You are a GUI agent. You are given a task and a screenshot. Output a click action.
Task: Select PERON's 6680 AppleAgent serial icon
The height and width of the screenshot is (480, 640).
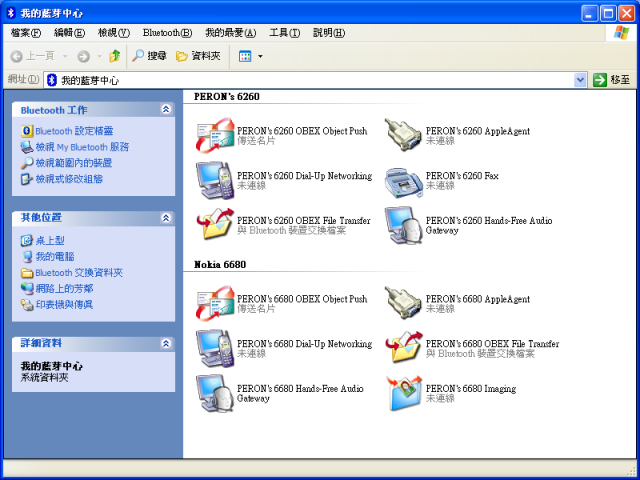click(x=403, y=303)
